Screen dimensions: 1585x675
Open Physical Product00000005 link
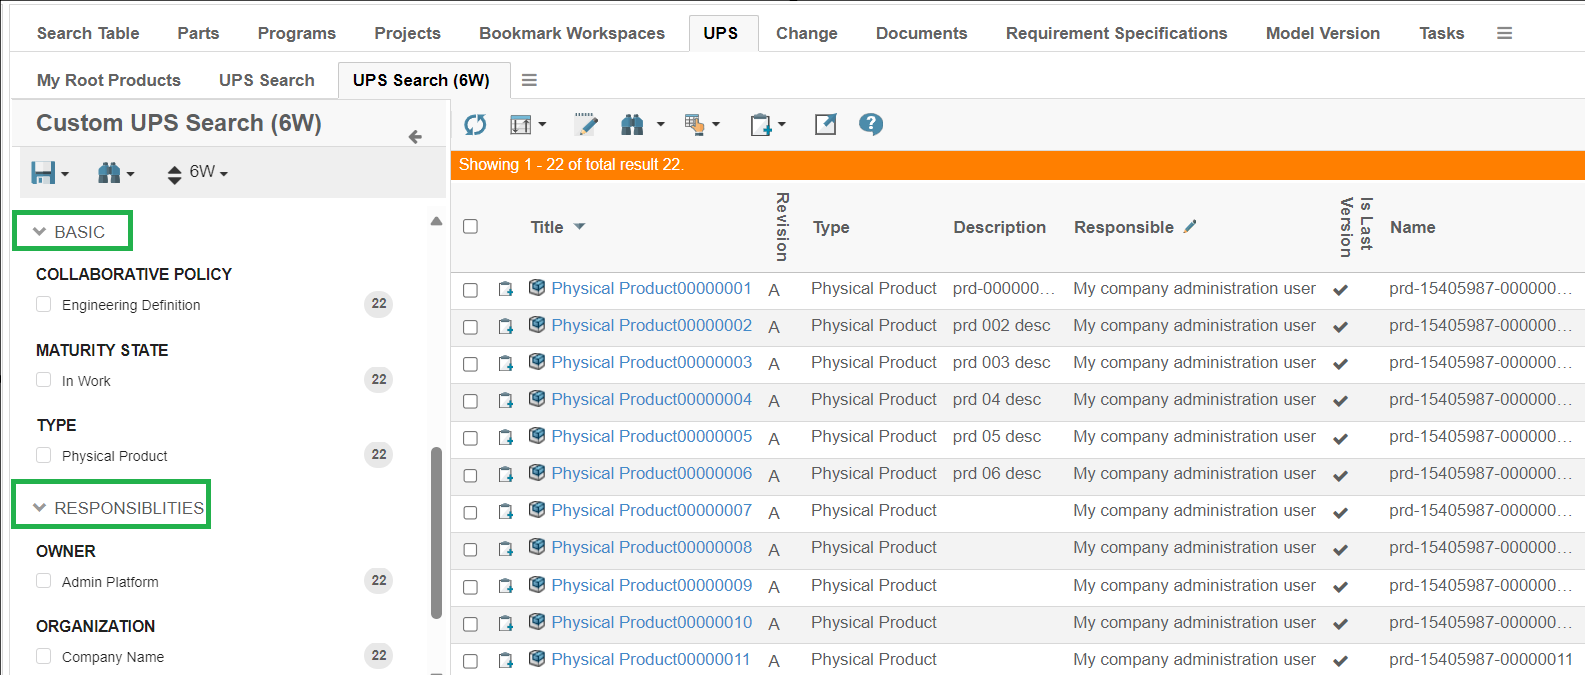coord(651,437)
